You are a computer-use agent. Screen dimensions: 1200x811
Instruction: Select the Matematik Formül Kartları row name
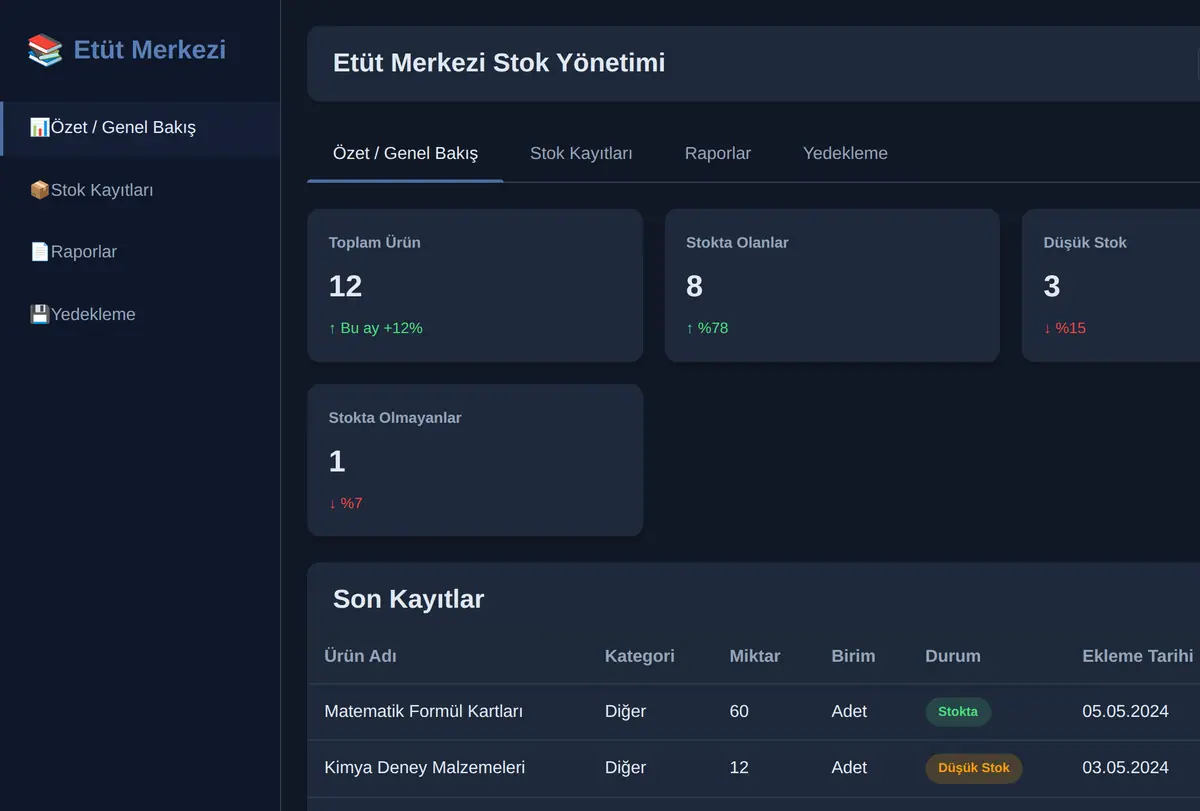click(x=424, y=712)
